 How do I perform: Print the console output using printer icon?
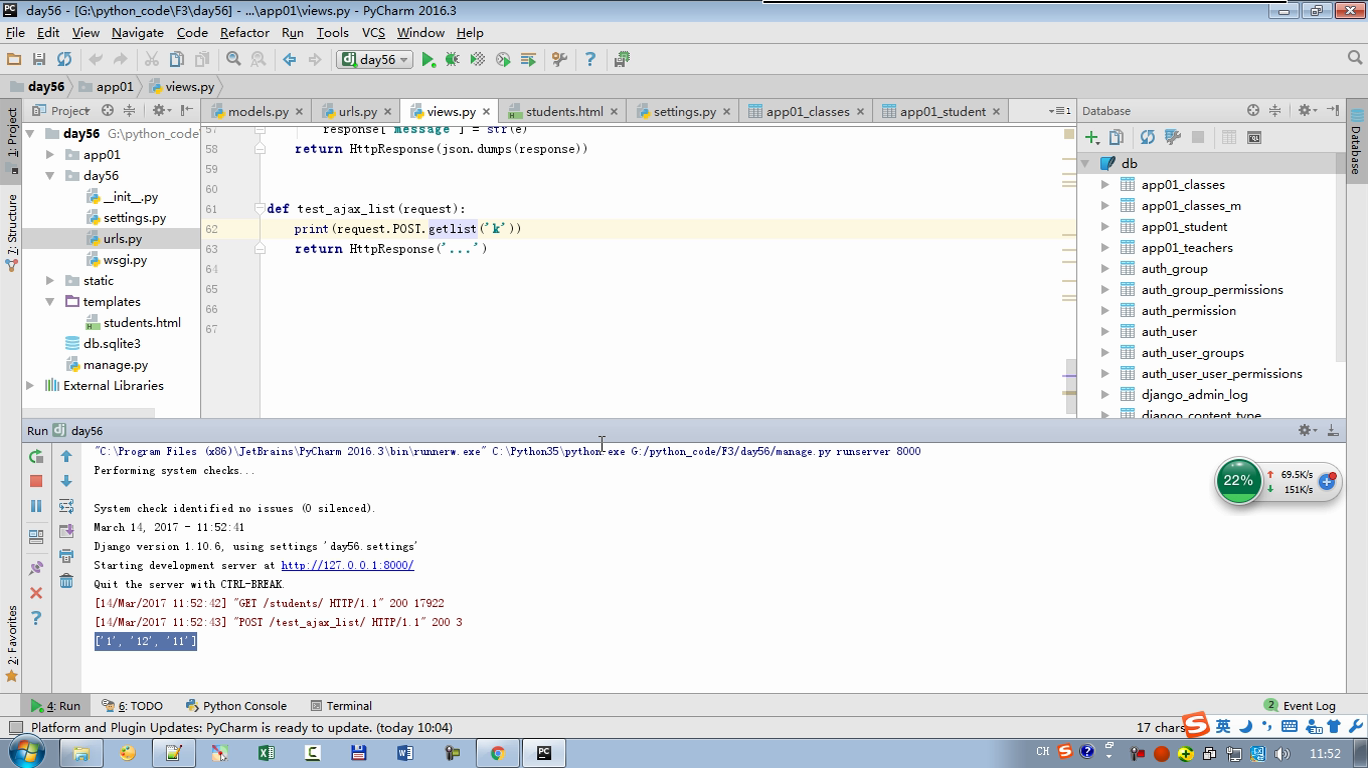click(x=66, y=556)
